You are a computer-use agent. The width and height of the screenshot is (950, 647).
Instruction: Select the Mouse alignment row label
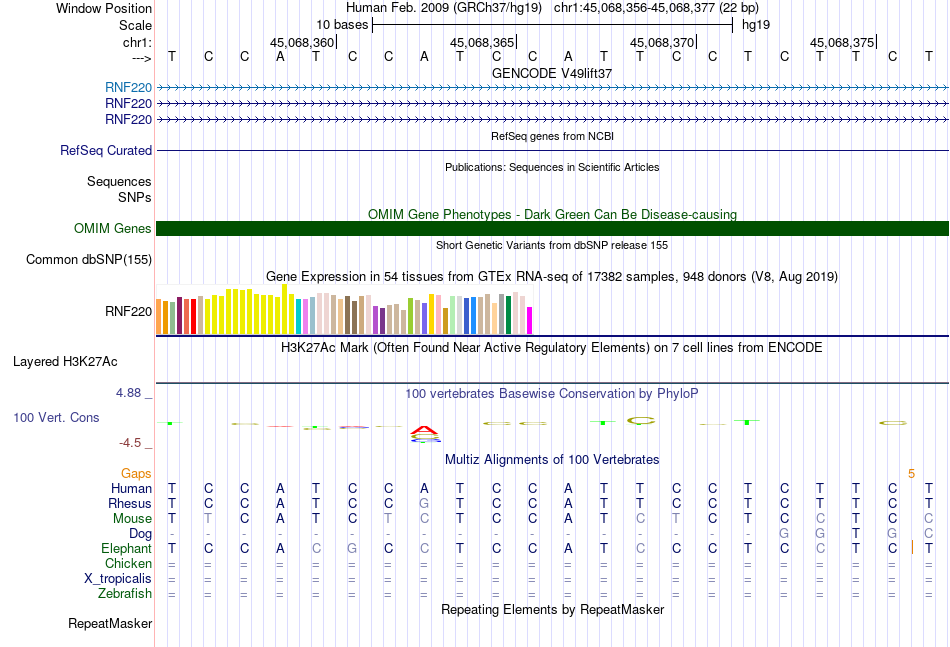click(132, 519)
